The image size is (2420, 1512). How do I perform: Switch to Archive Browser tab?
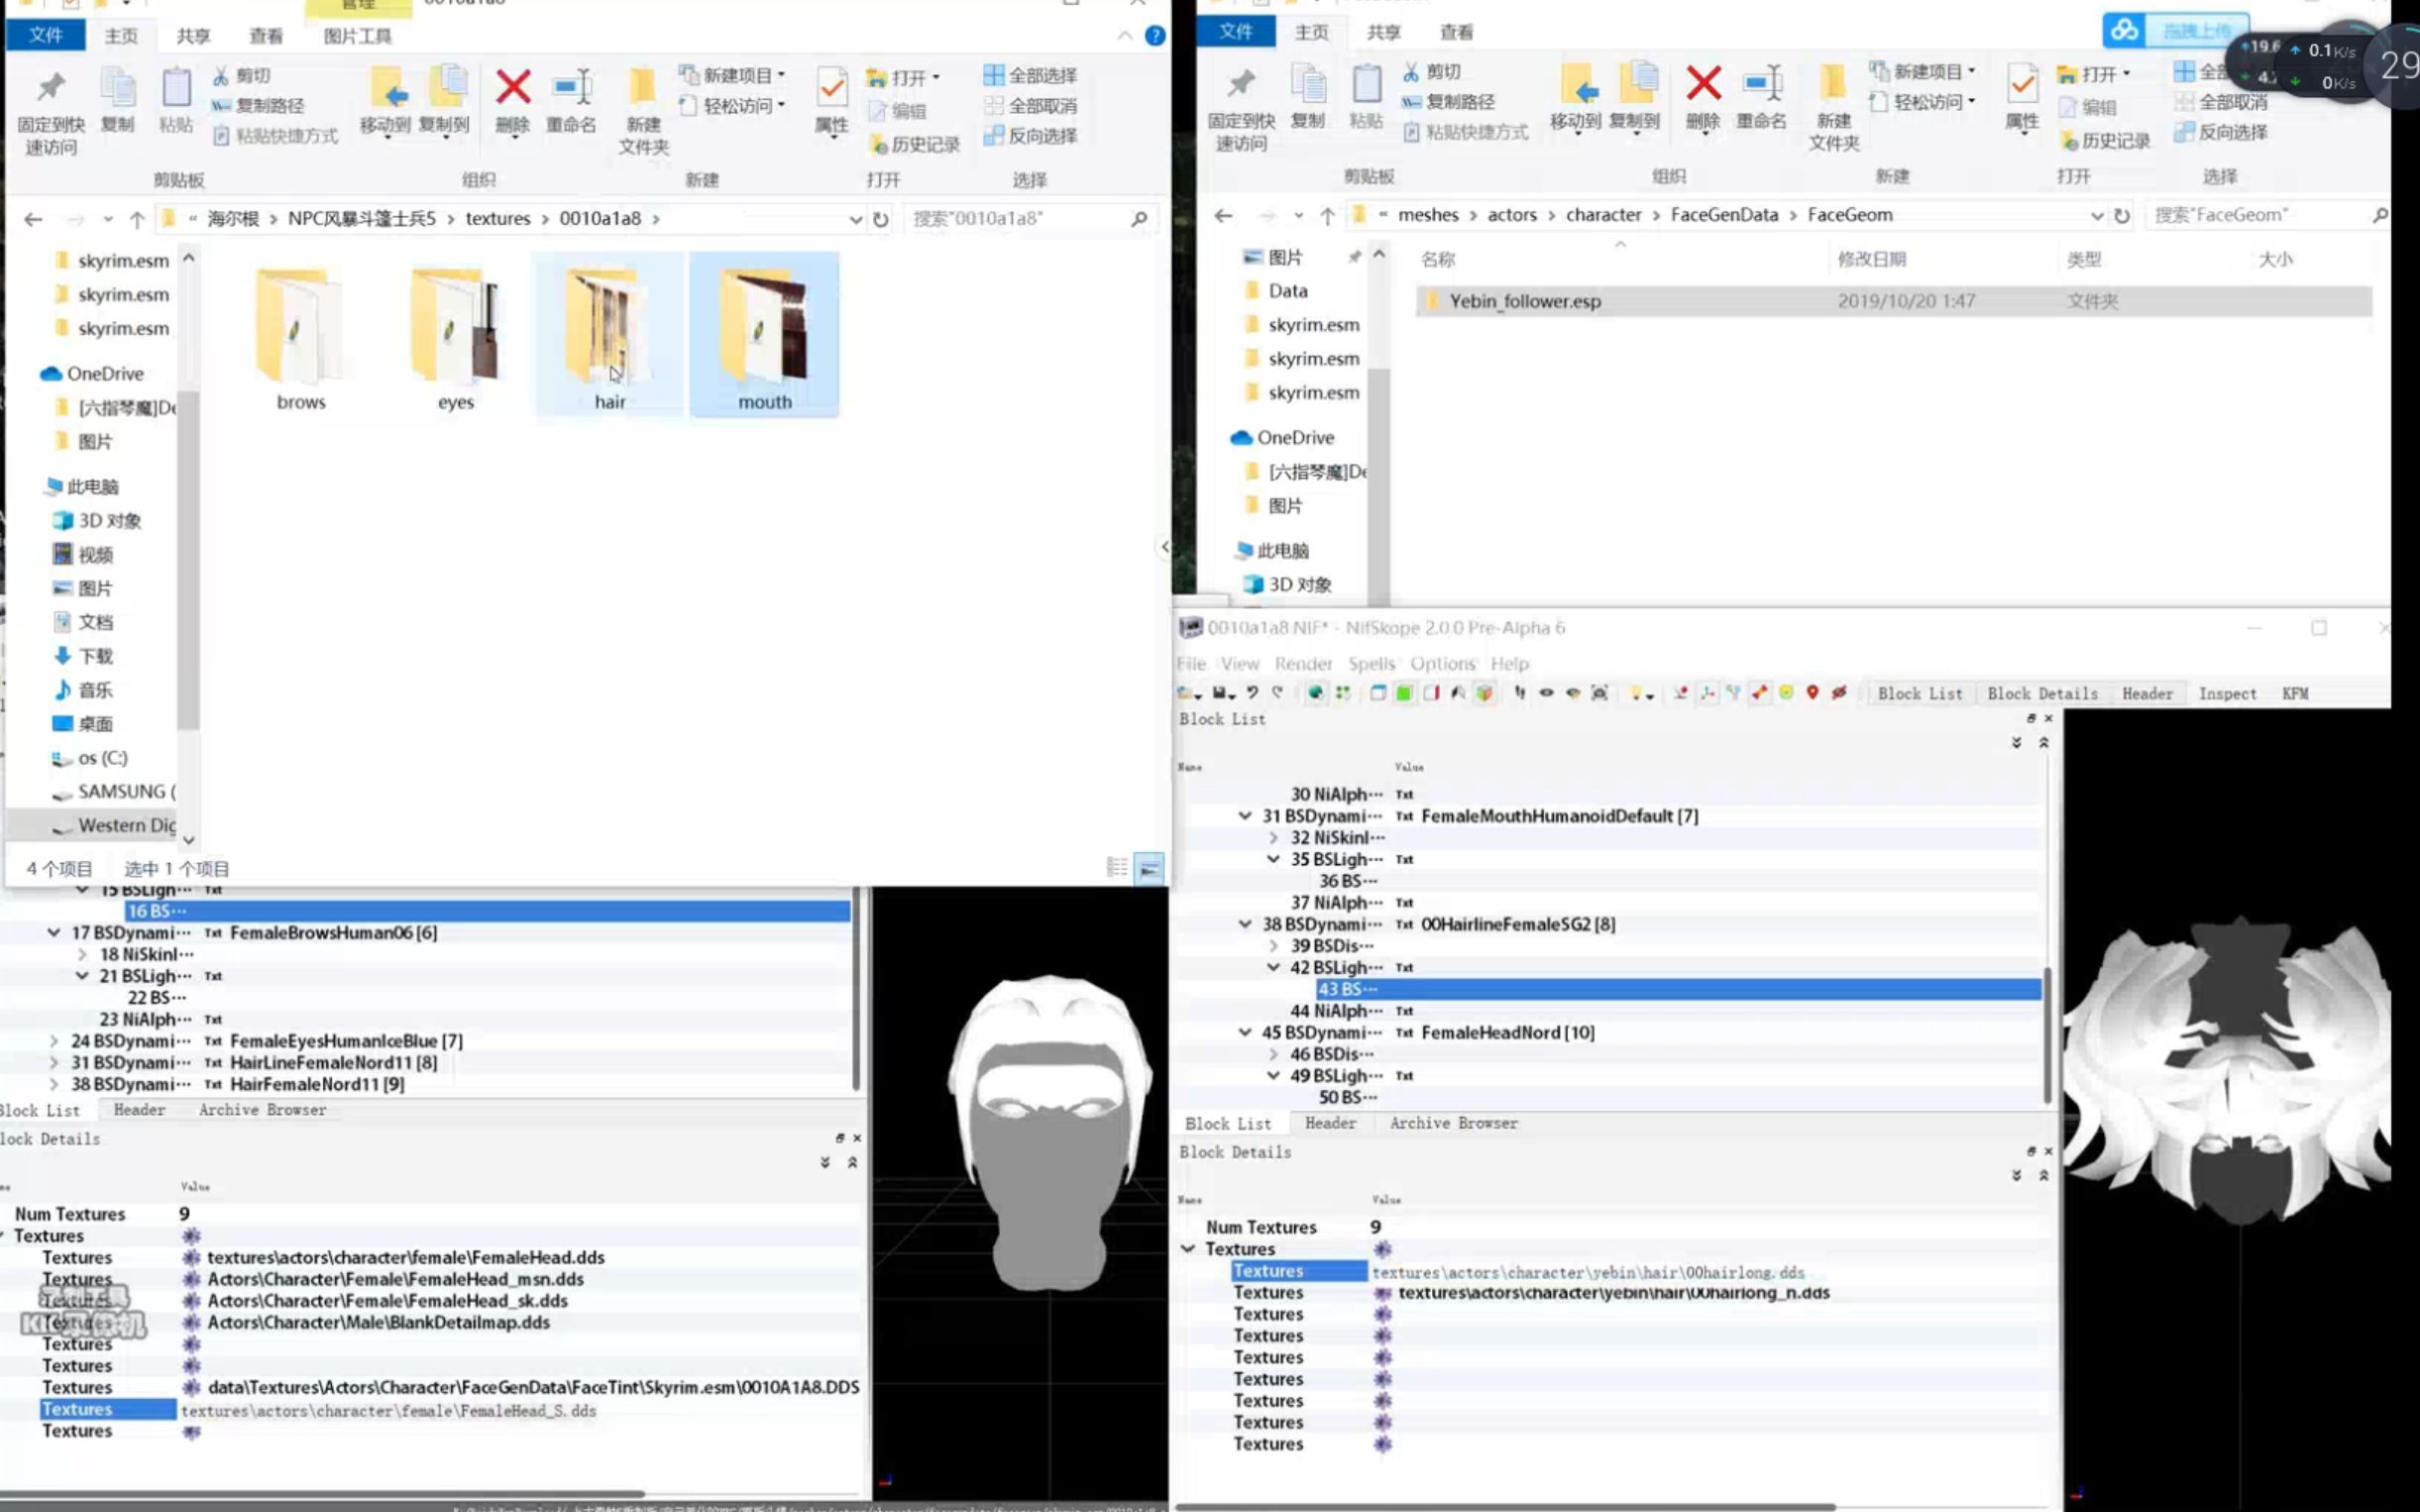(x=263, y=1110)
